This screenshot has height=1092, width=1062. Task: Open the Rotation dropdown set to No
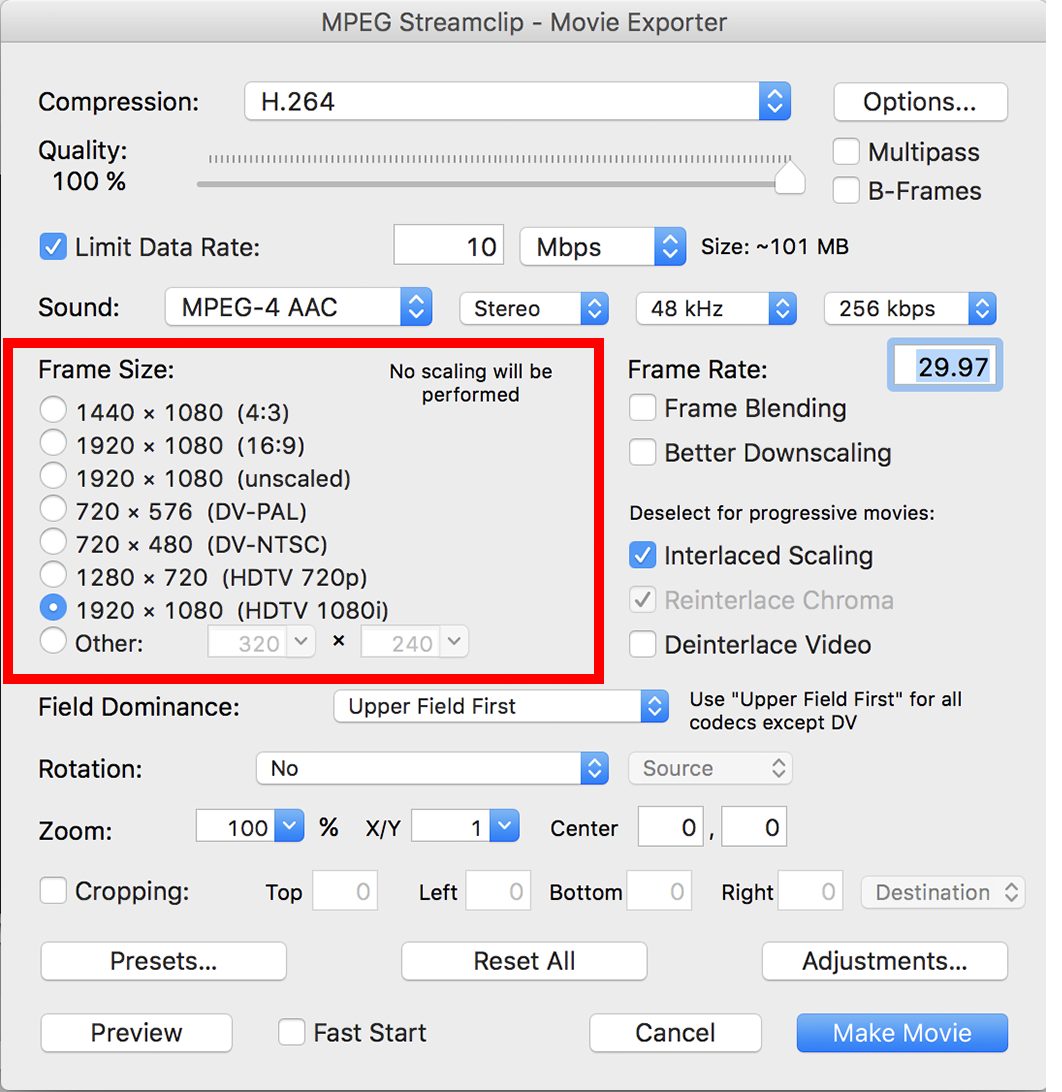432,768
